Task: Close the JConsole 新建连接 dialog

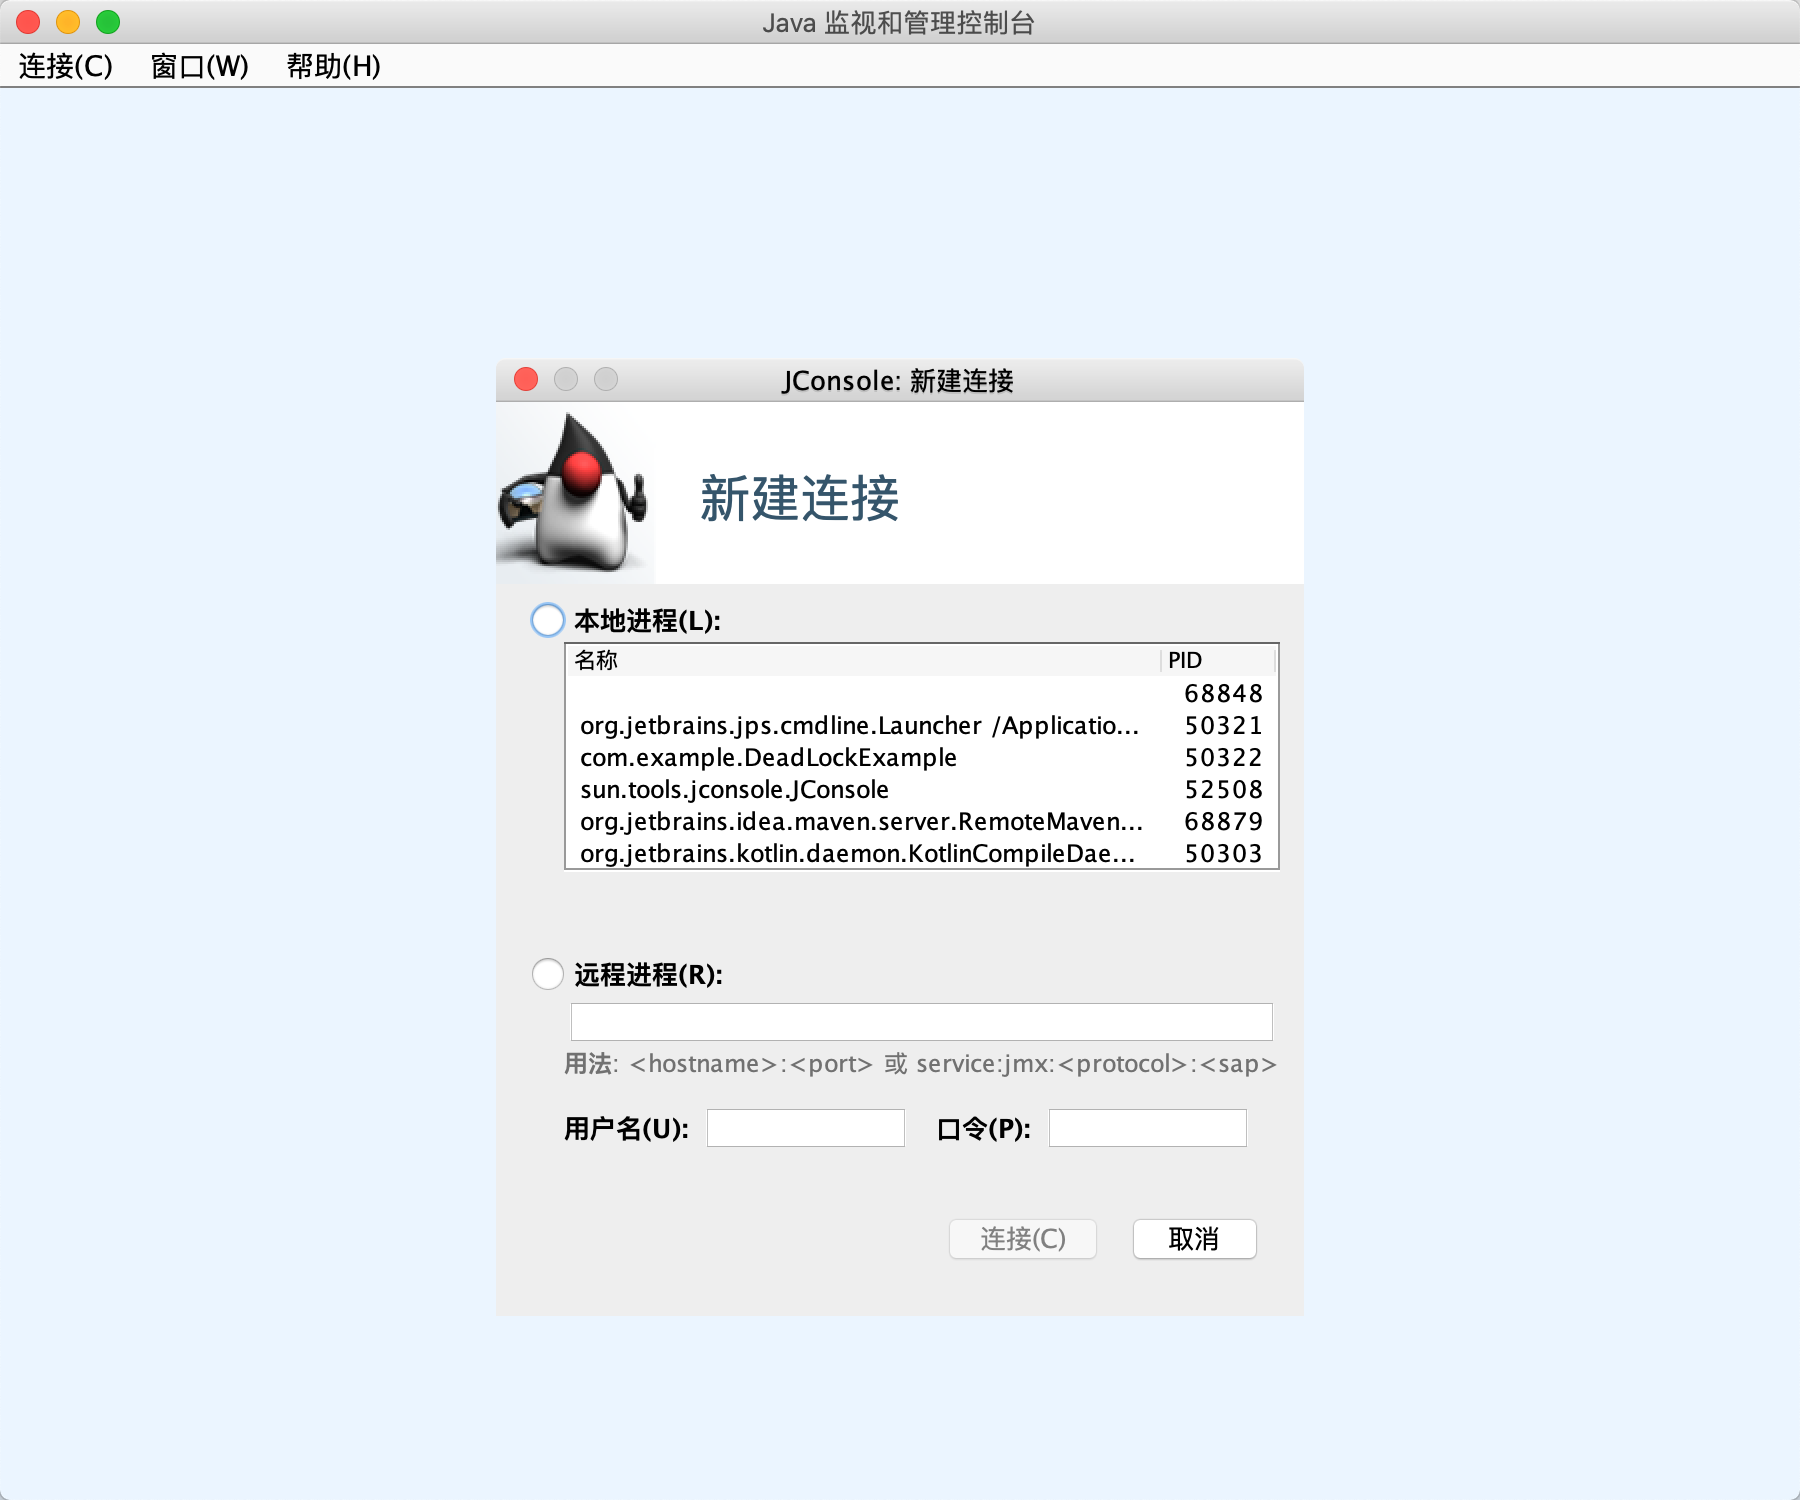Action: 526,379
